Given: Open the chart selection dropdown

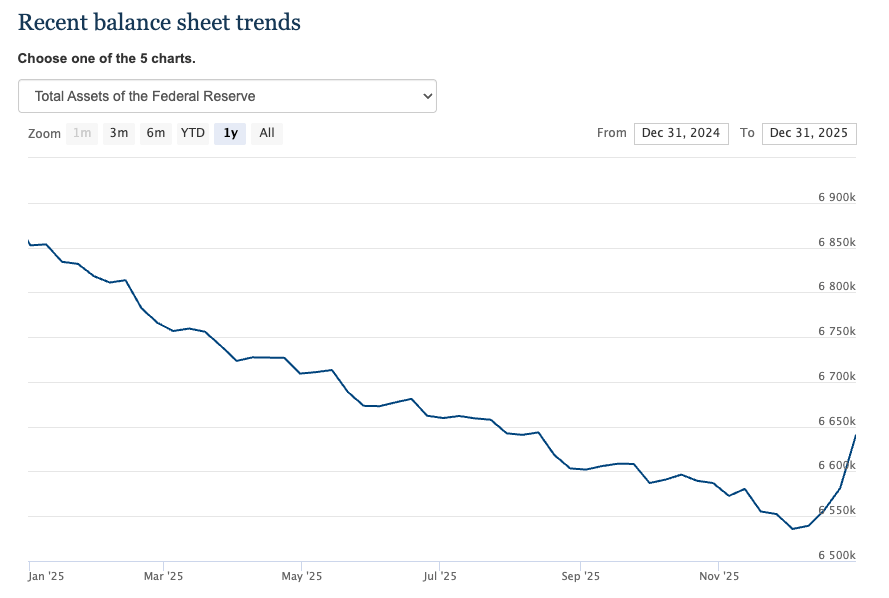Looking at the screenshot, I should [x=227, y=96].
